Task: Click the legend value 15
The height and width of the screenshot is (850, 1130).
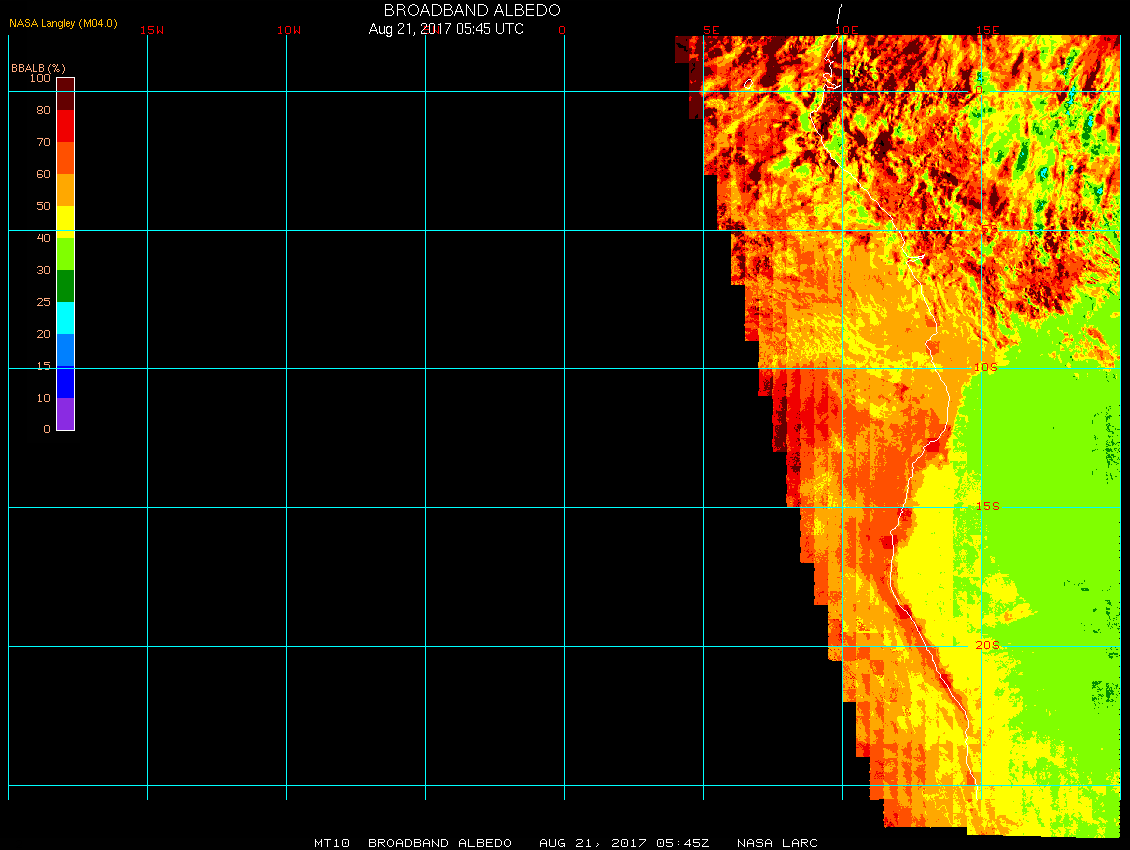Action: pos(44,366)
